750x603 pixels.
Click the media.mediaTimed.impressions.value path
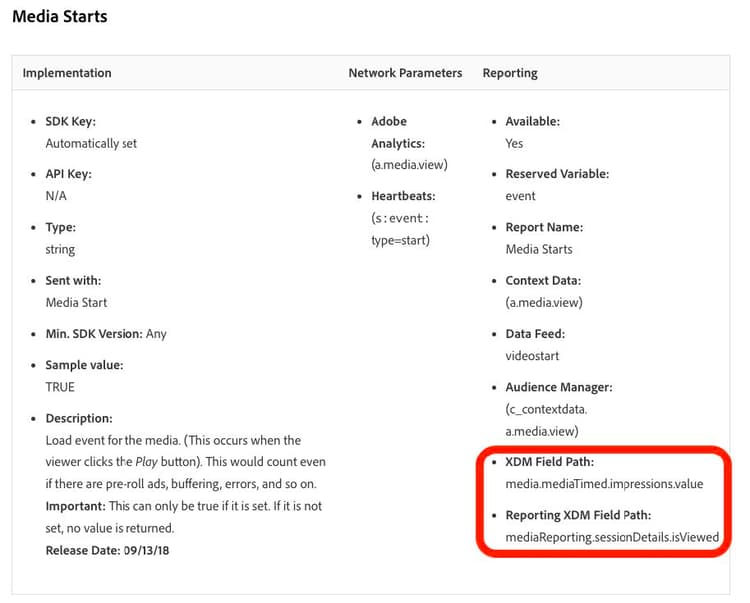tap(605, 484)
